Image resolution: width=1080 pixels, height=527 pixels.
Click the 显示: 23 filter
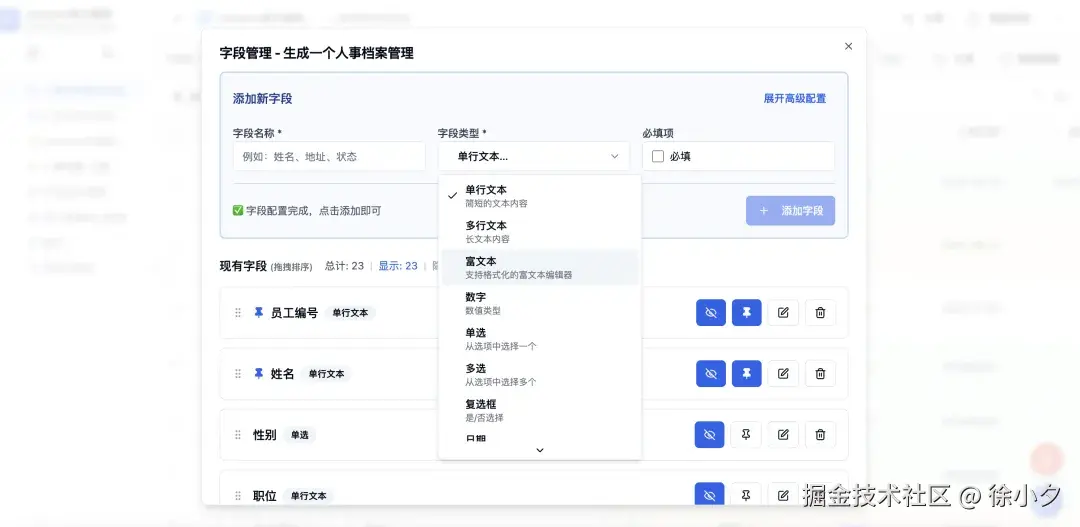pyautogui.click(x=398, y=266)
